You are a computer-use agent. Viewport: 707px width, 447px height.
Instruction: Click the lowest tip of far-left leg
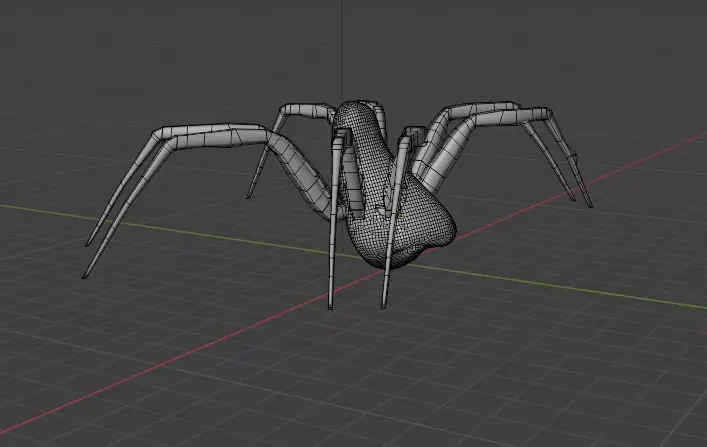coord(86,274)
